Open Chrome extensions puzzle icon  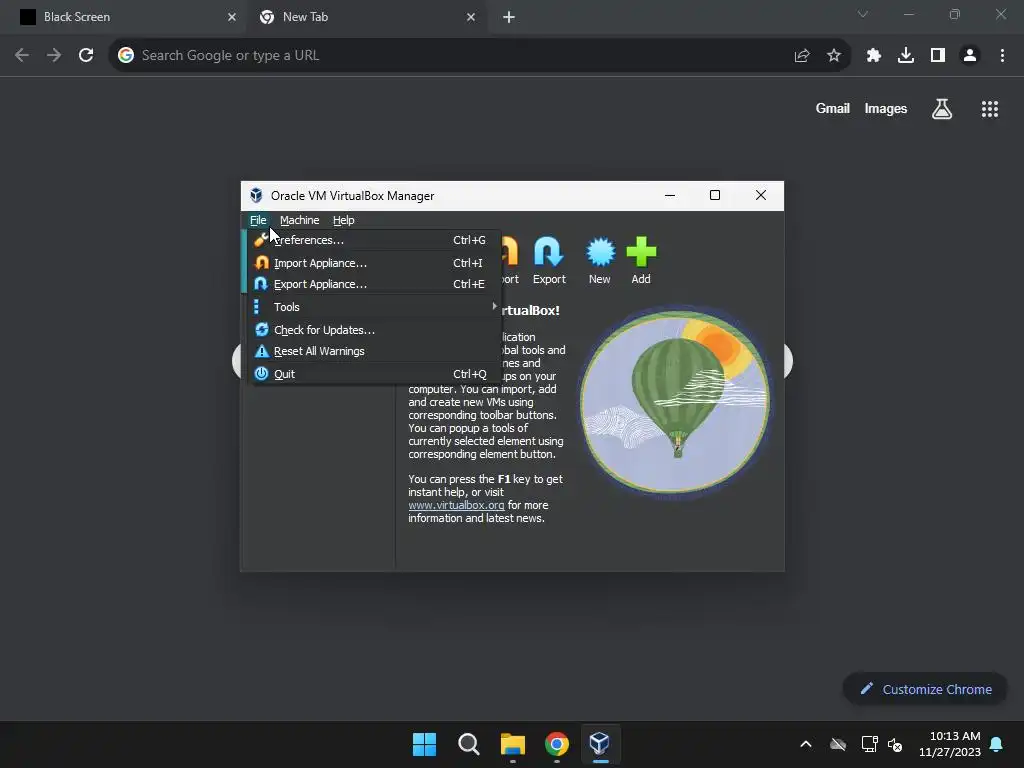[874, 56]
